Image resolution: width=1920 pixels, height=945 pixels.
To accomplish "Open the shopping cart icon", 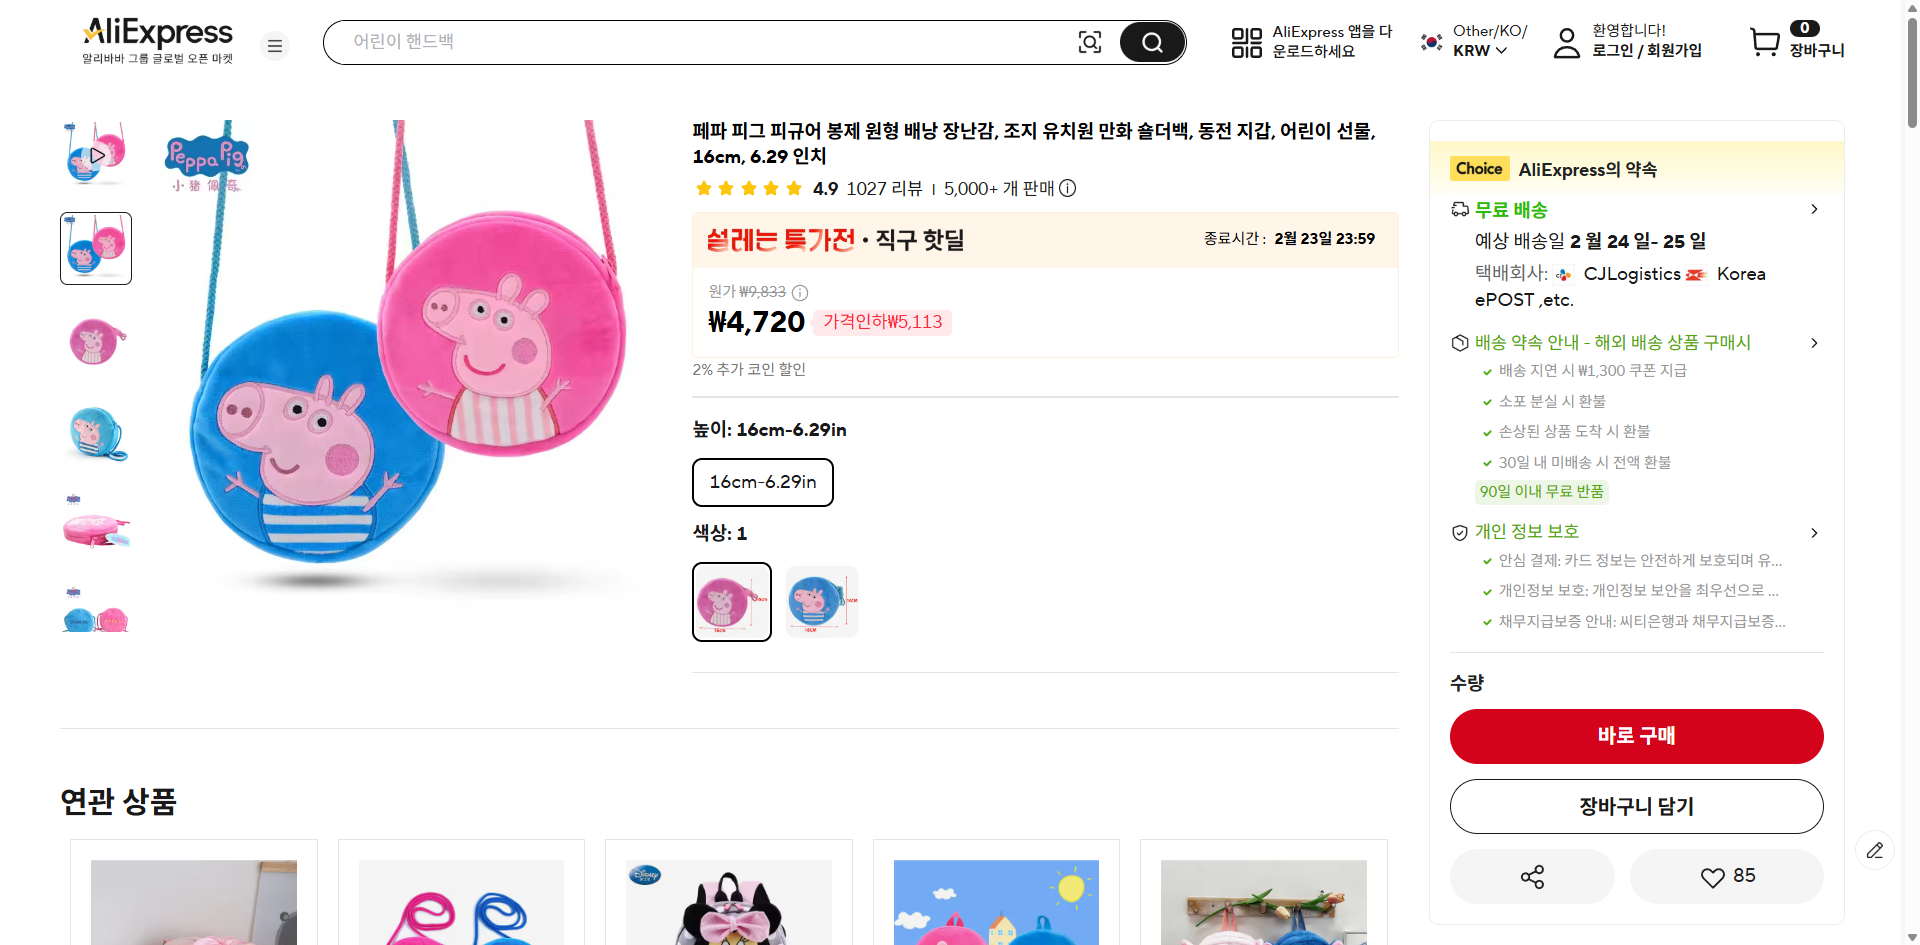I will coord(1765,42).
